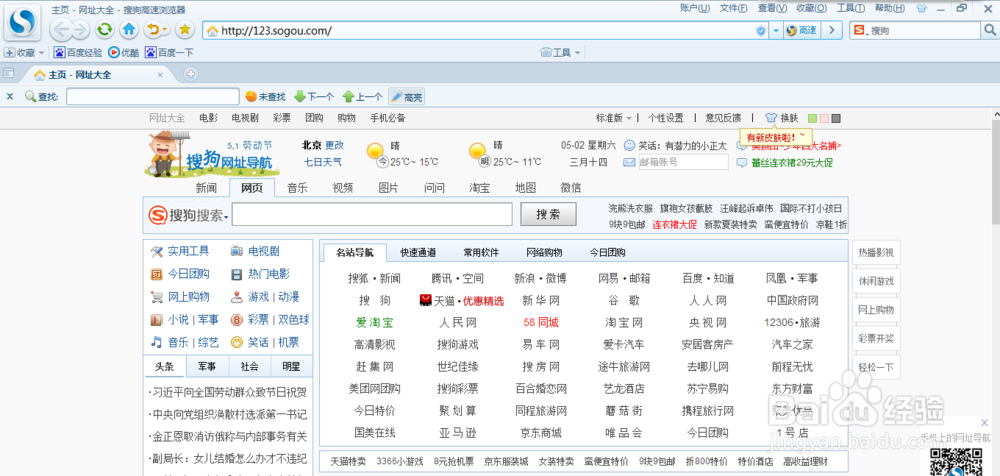Viewport: 1000px width, 476px height.
Task: Switch to the 新闻 search tab
Action: point(206,188)
